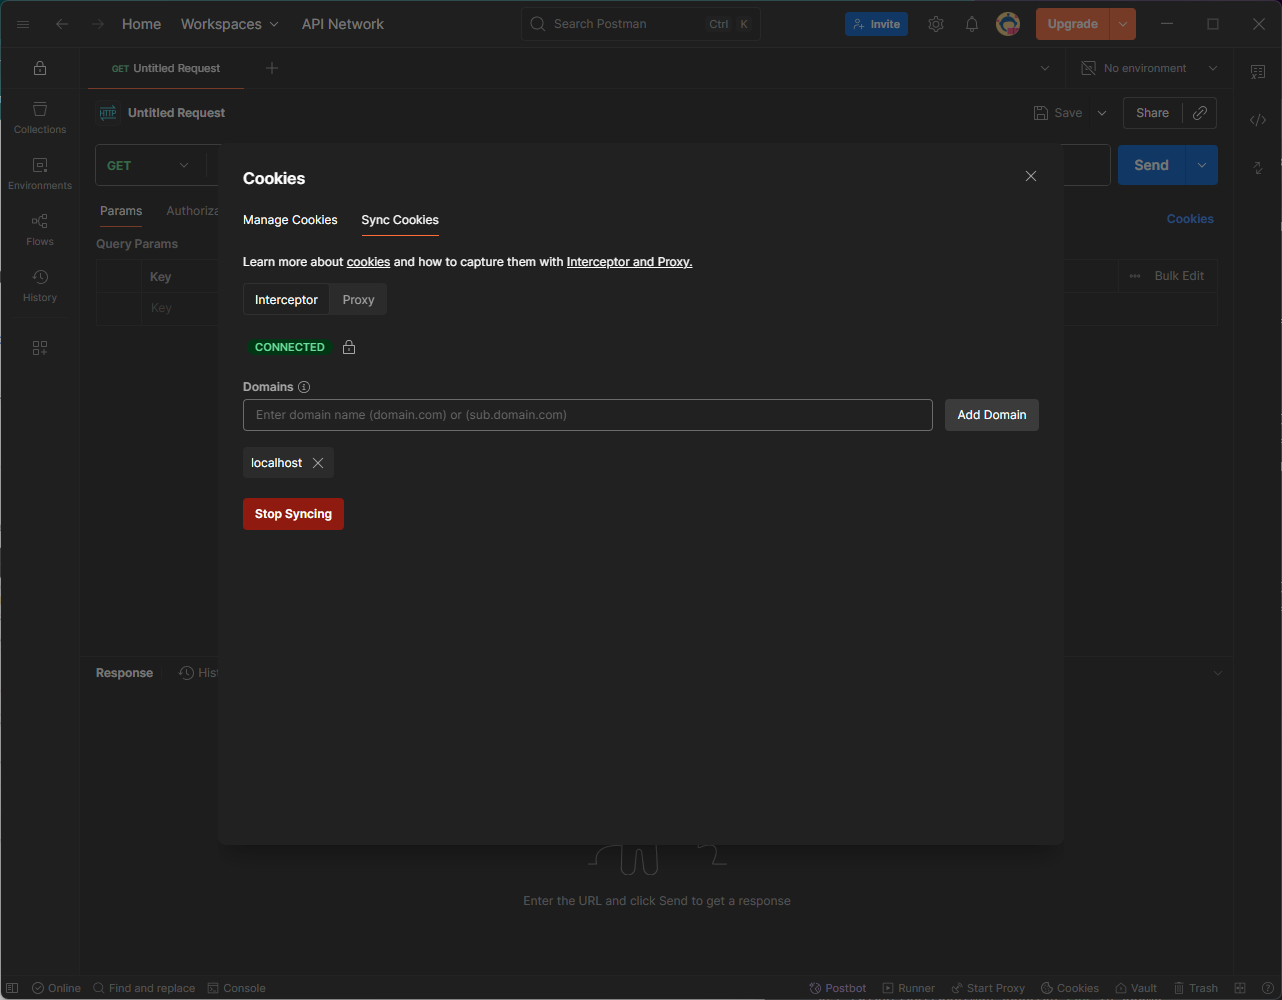The height and width of the screenshot is (1000, 1282).
Task: Click the domain name input field
Action: point(587,415)
